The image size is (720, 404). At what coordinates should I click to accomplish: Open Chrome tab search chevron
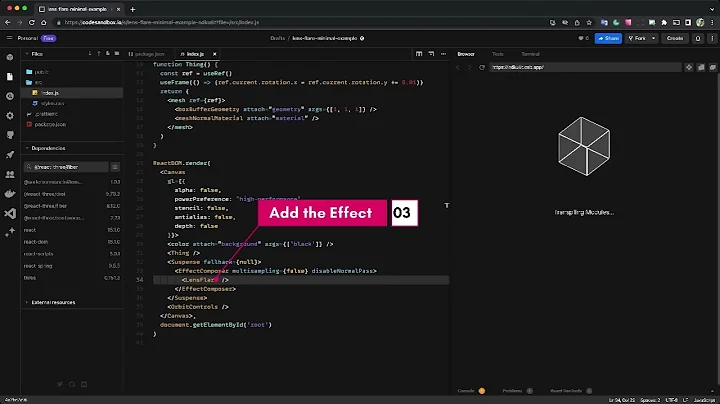(712, 9)
